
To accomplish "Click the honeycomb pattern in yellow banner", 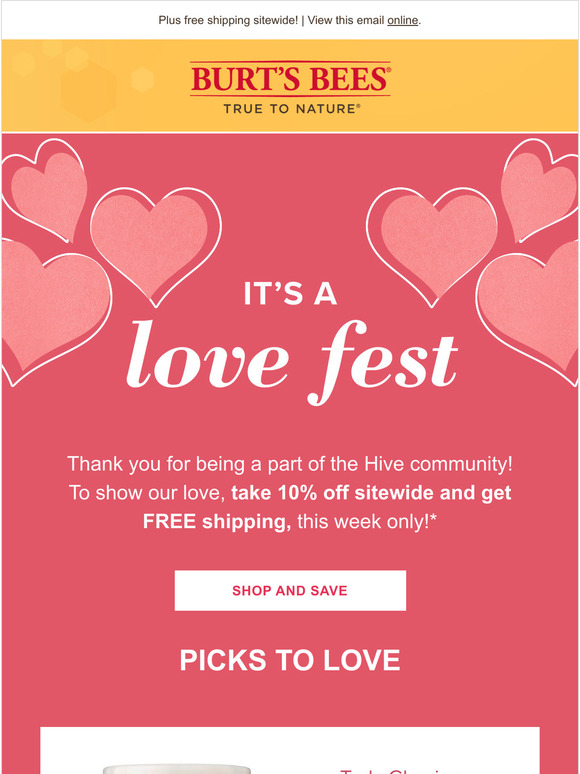I will tap(81, 81).
